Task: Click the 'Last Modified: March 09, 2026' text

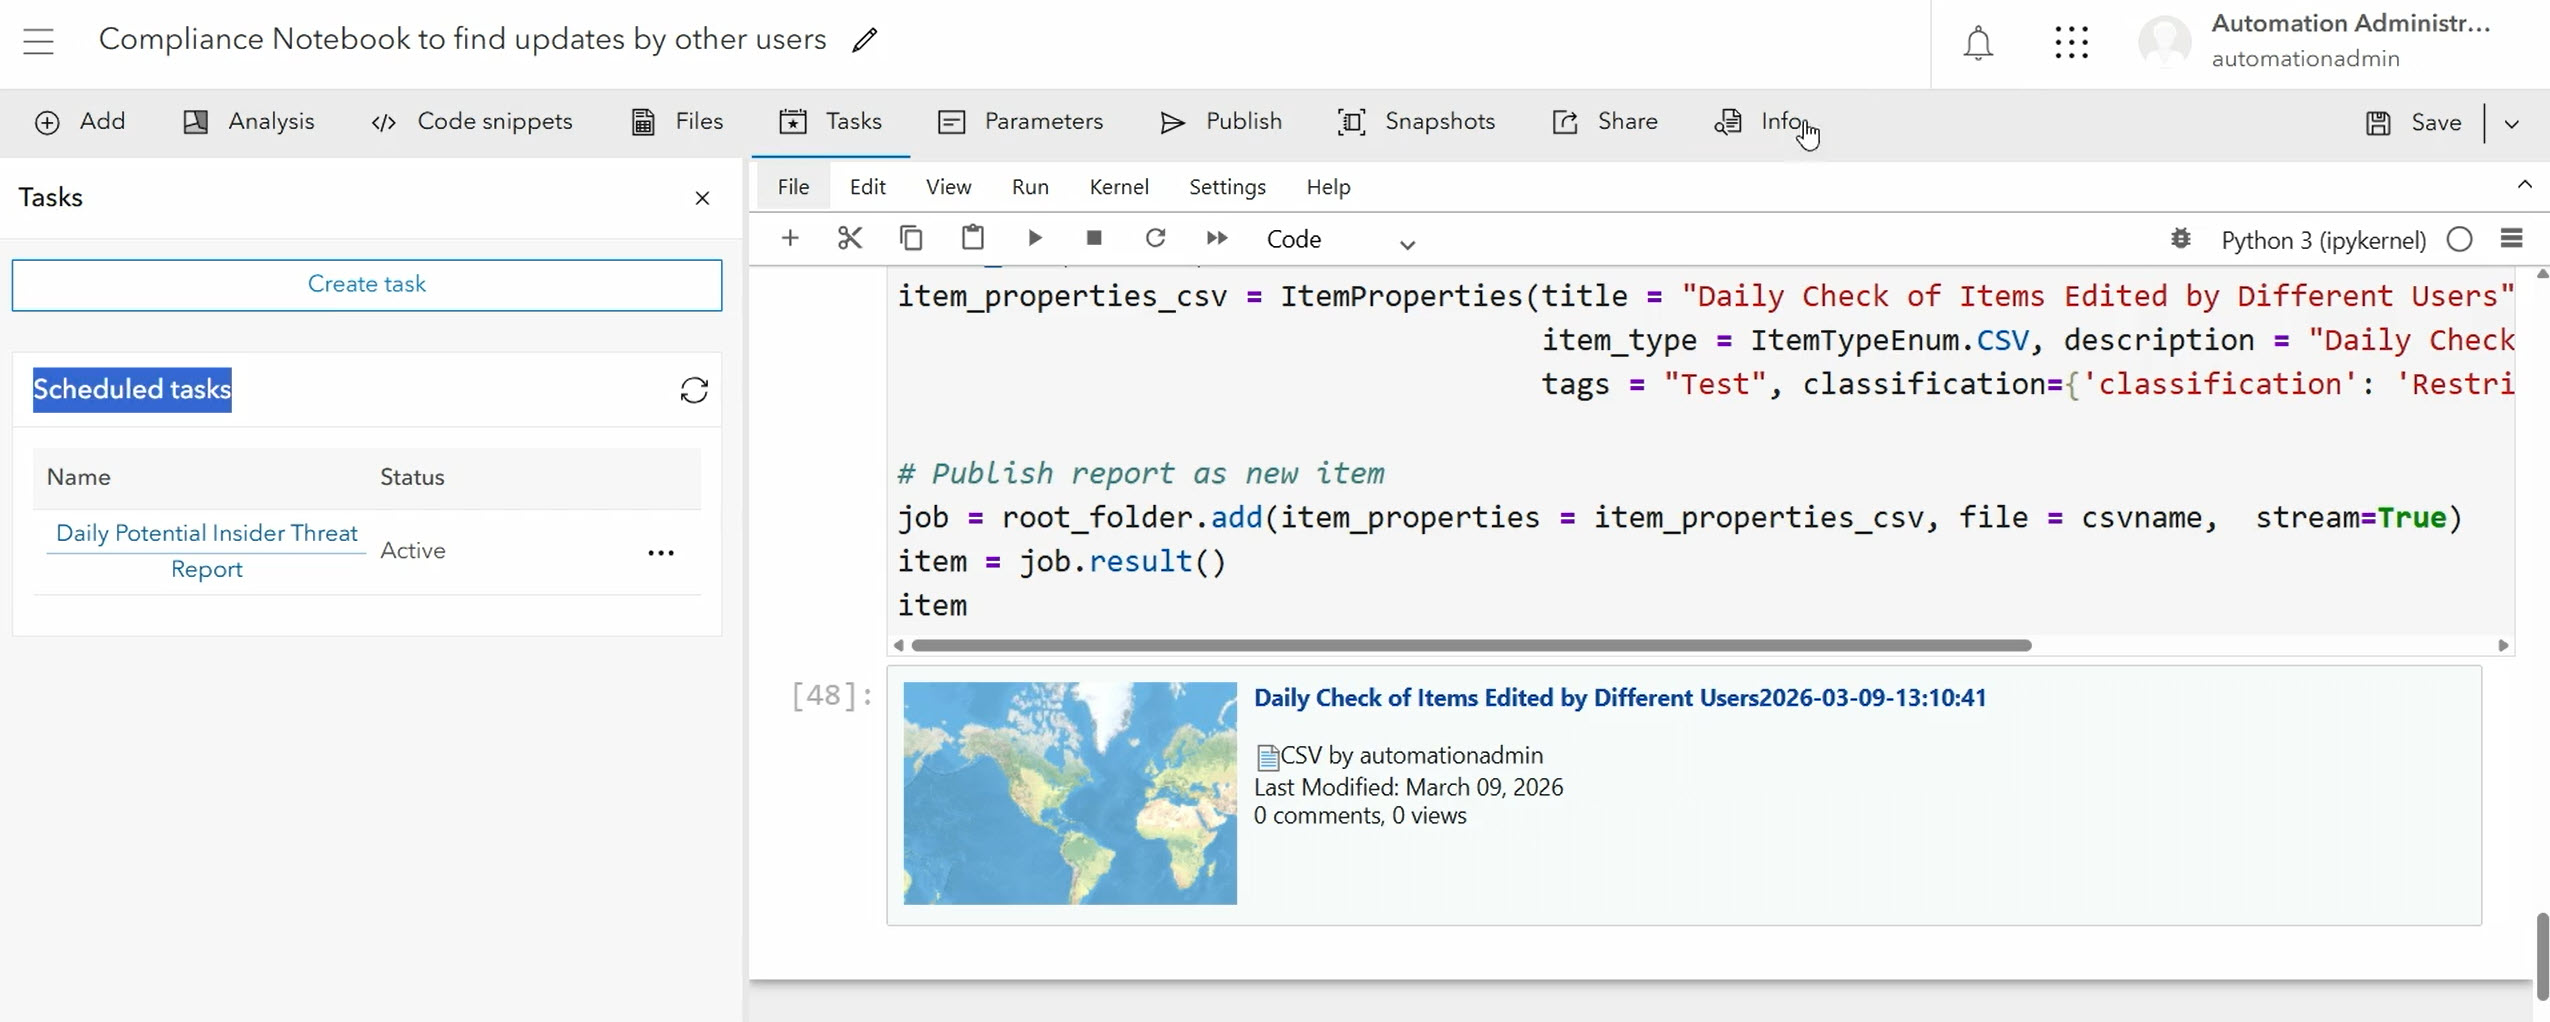Action: pos(1408,788)
